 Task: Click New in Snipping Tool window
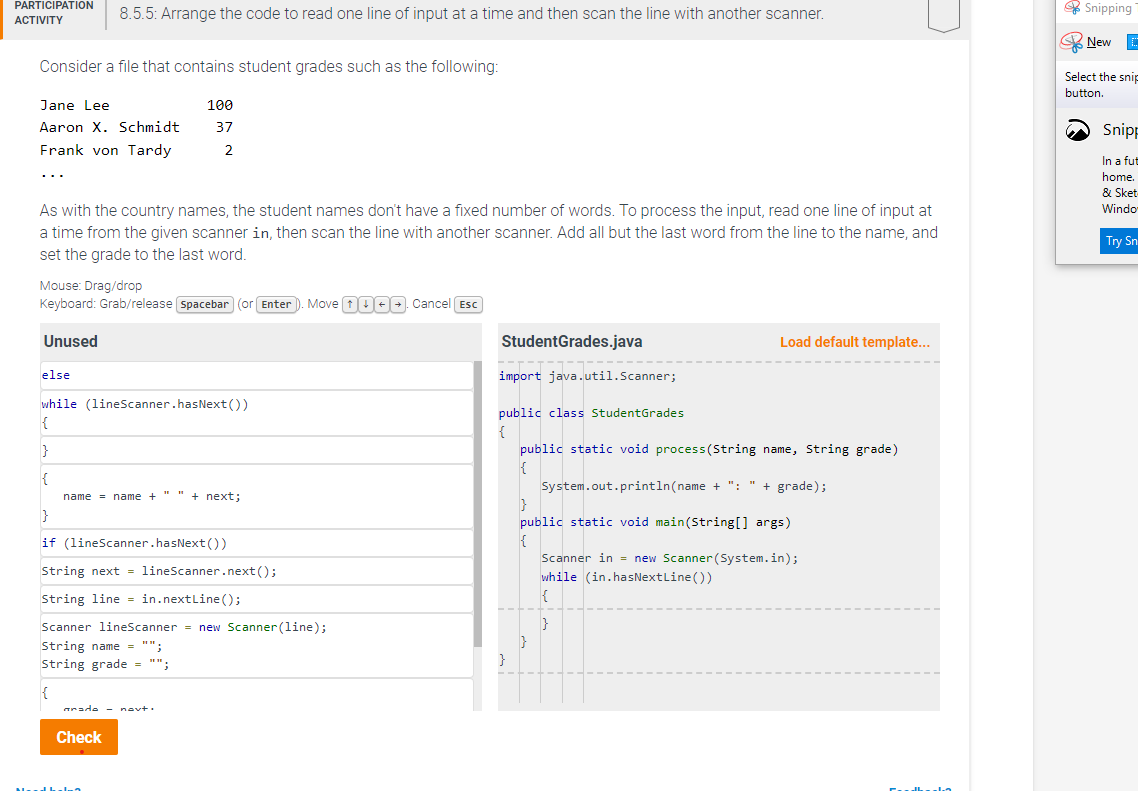click(x=1098, y=42)
